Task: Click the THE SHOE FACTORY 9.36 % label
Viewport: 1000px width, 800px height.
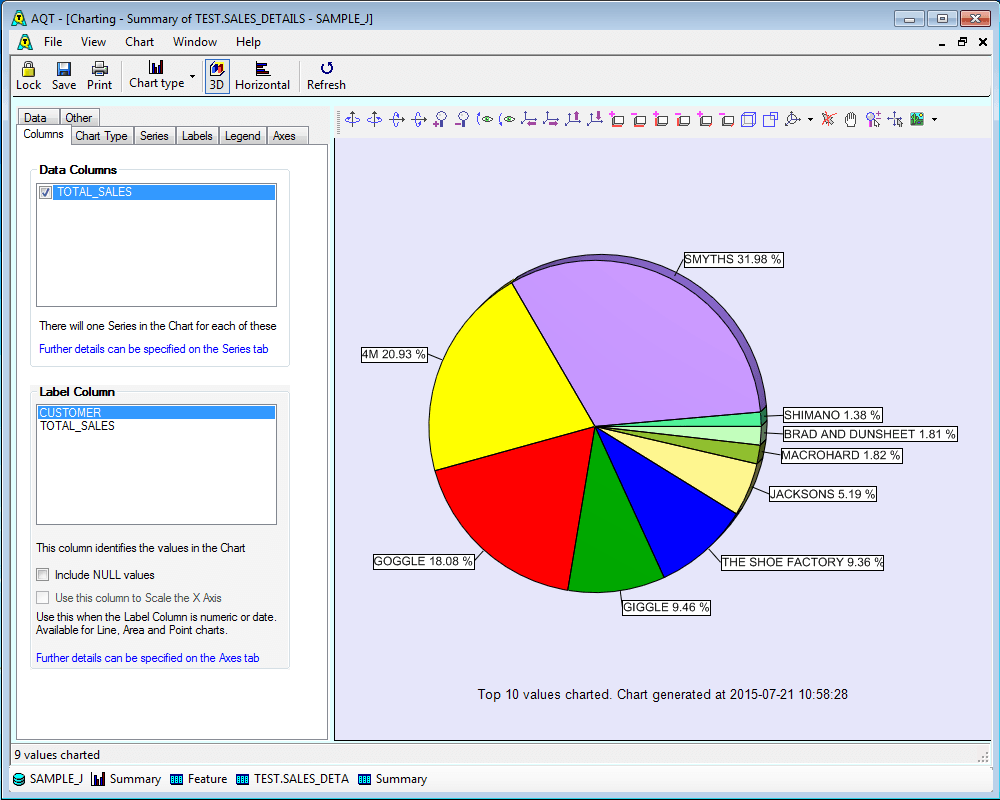Action: [802, 562]
